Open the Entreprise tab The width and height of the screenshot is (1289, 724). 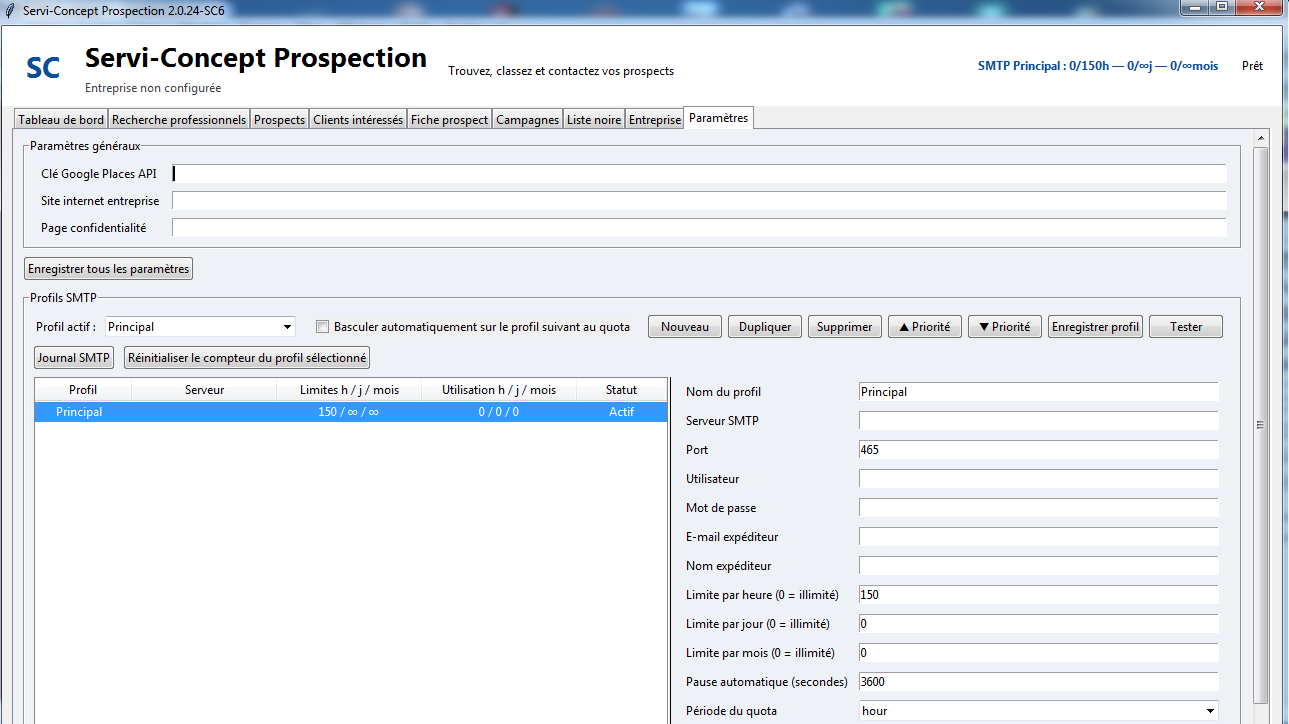(x=654, y=120)
